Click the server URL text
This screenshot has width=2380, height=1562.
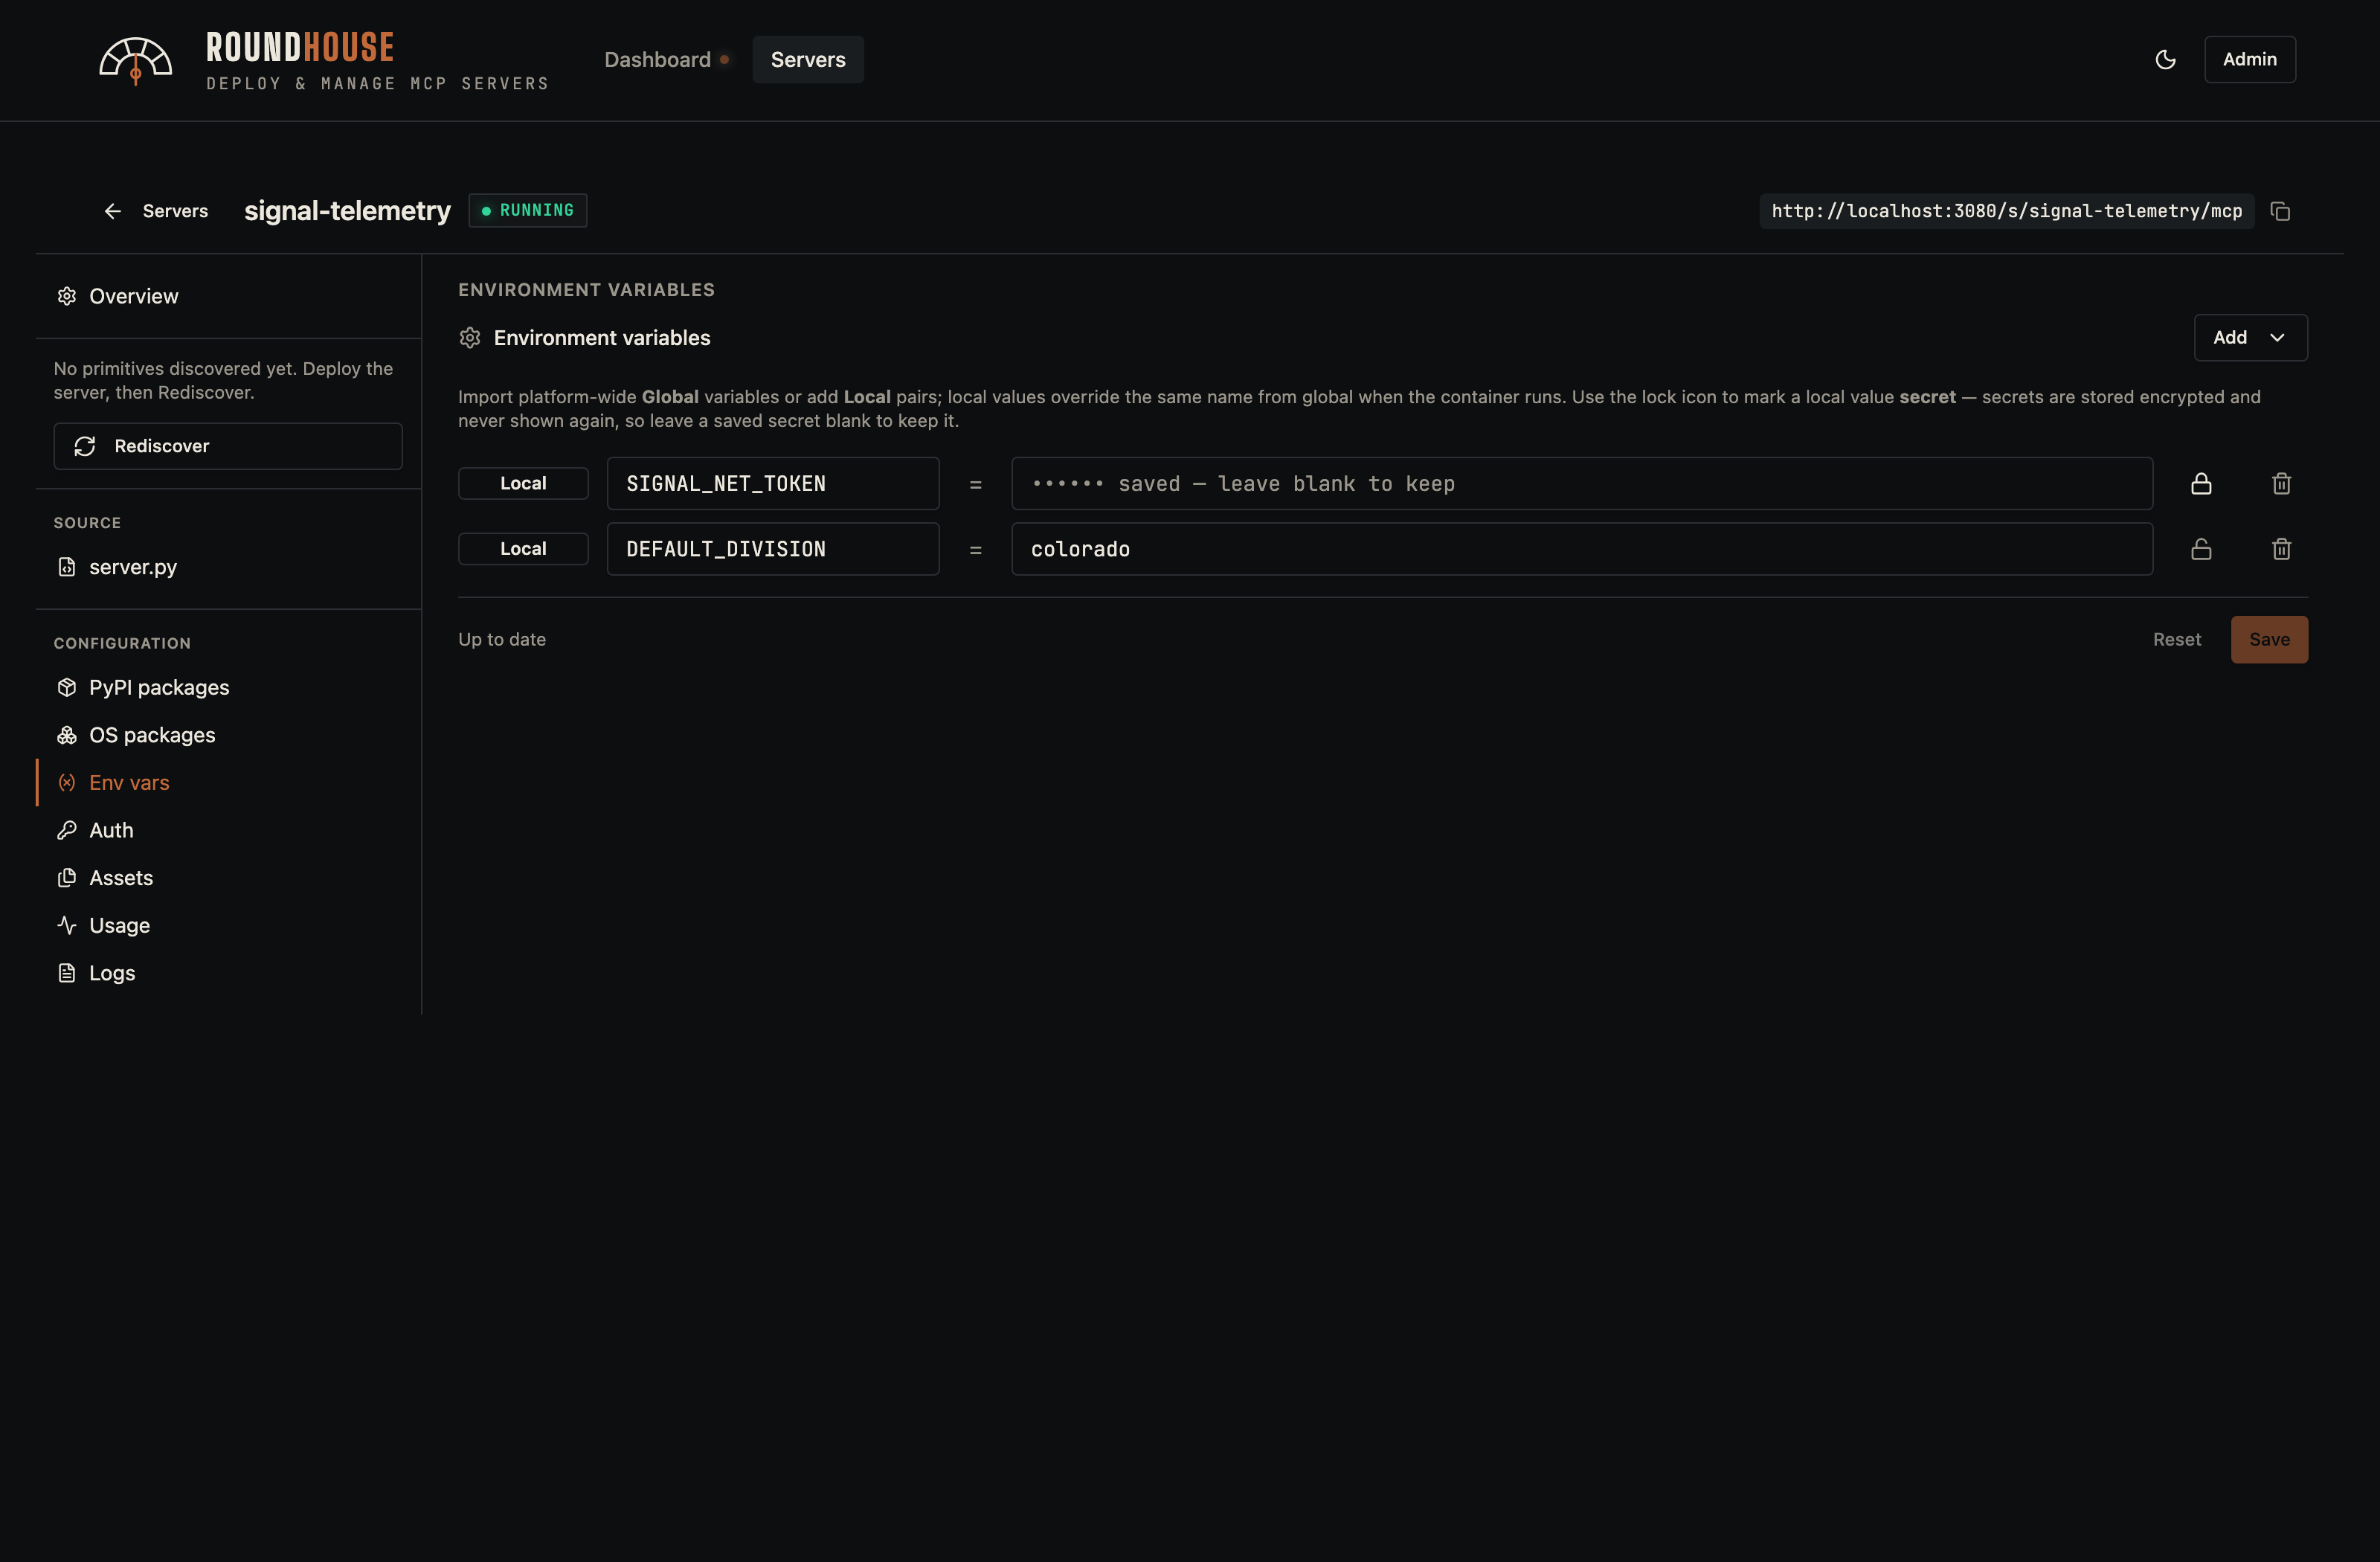click(2006, 211)
